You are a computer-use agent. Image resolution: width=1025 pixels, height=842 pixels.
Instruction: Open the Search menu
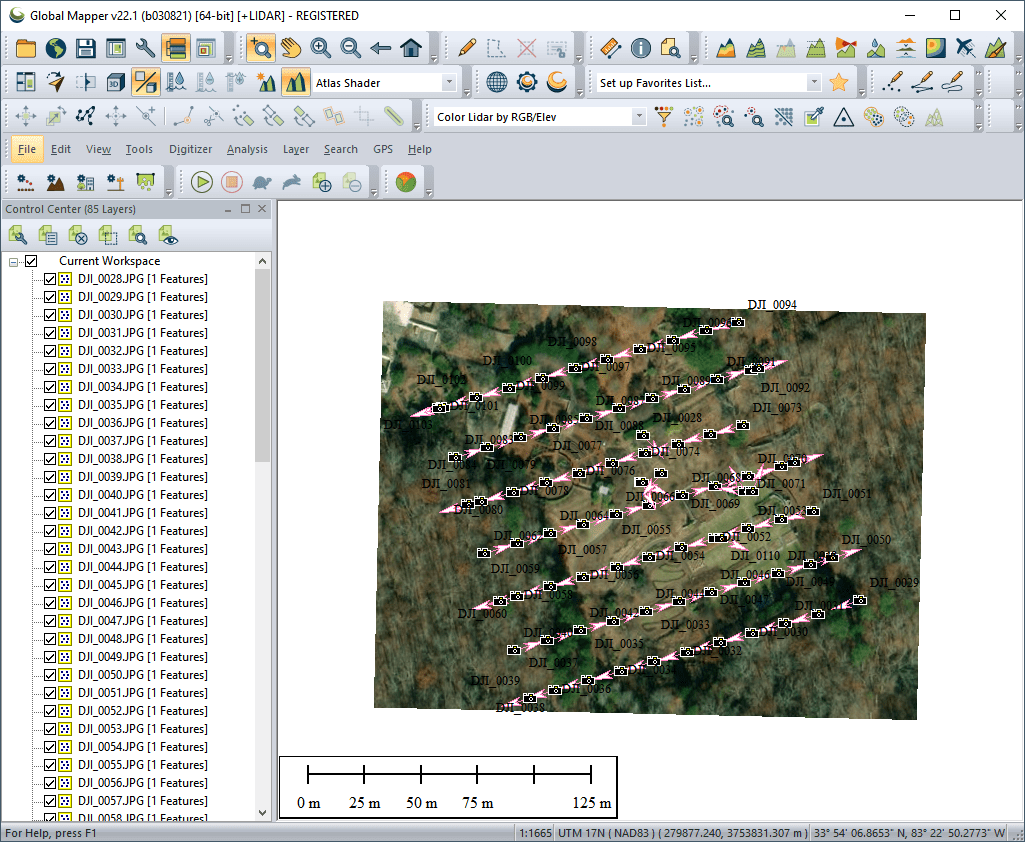[x=341, y=149]
